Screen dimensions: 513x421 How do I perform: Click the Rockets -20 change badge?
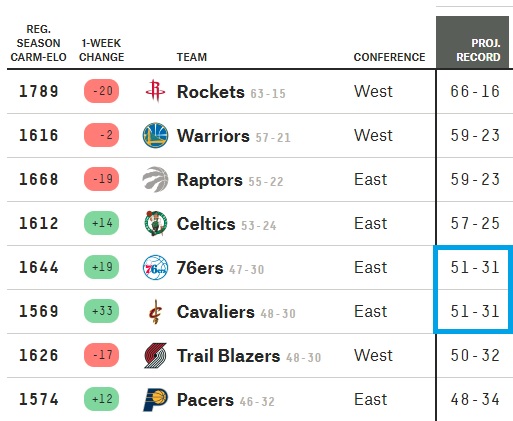tap(101, 91)
